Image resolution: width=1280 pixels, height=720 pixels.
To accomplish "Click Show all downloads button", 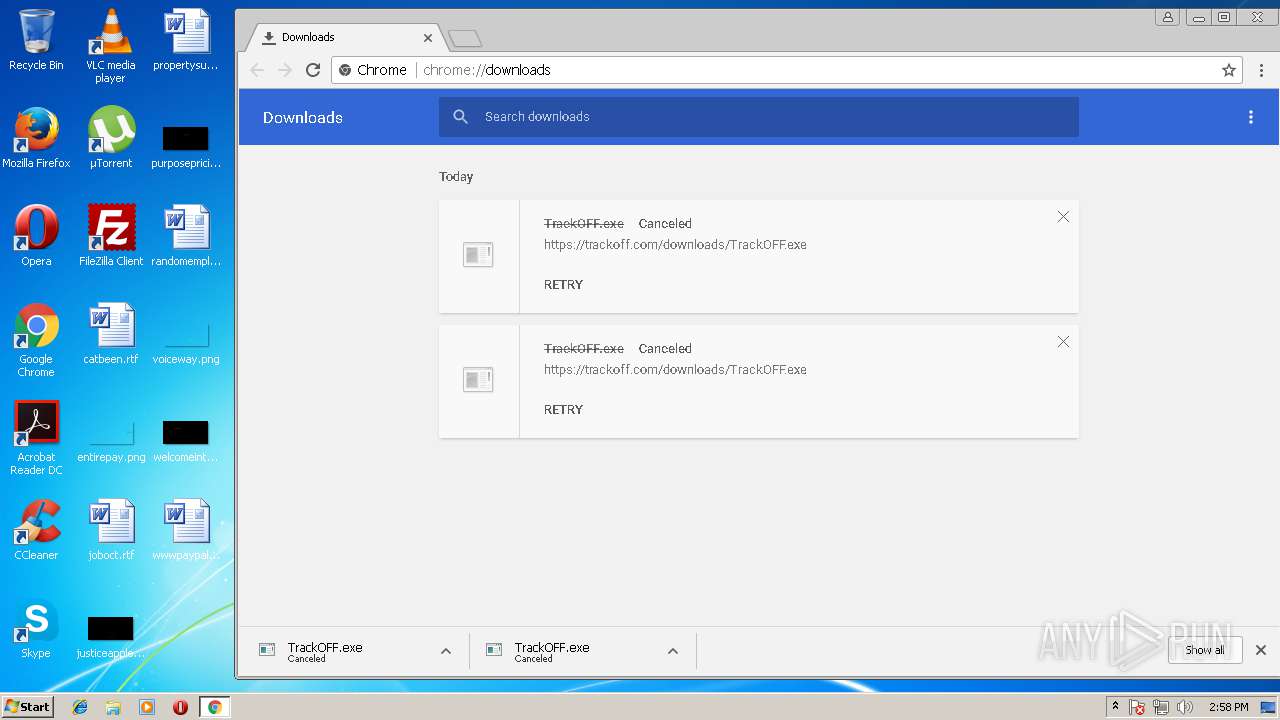I will [1205, 650].
